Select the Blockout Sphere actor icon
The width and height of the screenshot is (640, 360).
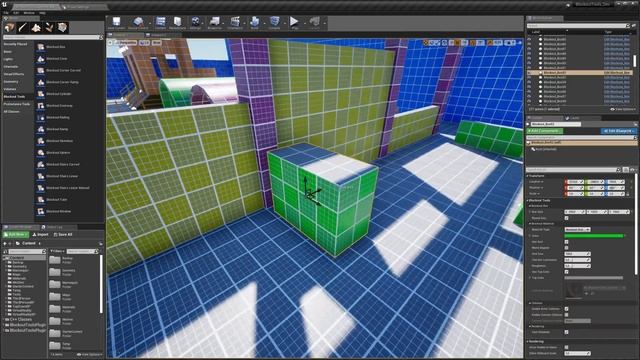[x=41, y=153]
